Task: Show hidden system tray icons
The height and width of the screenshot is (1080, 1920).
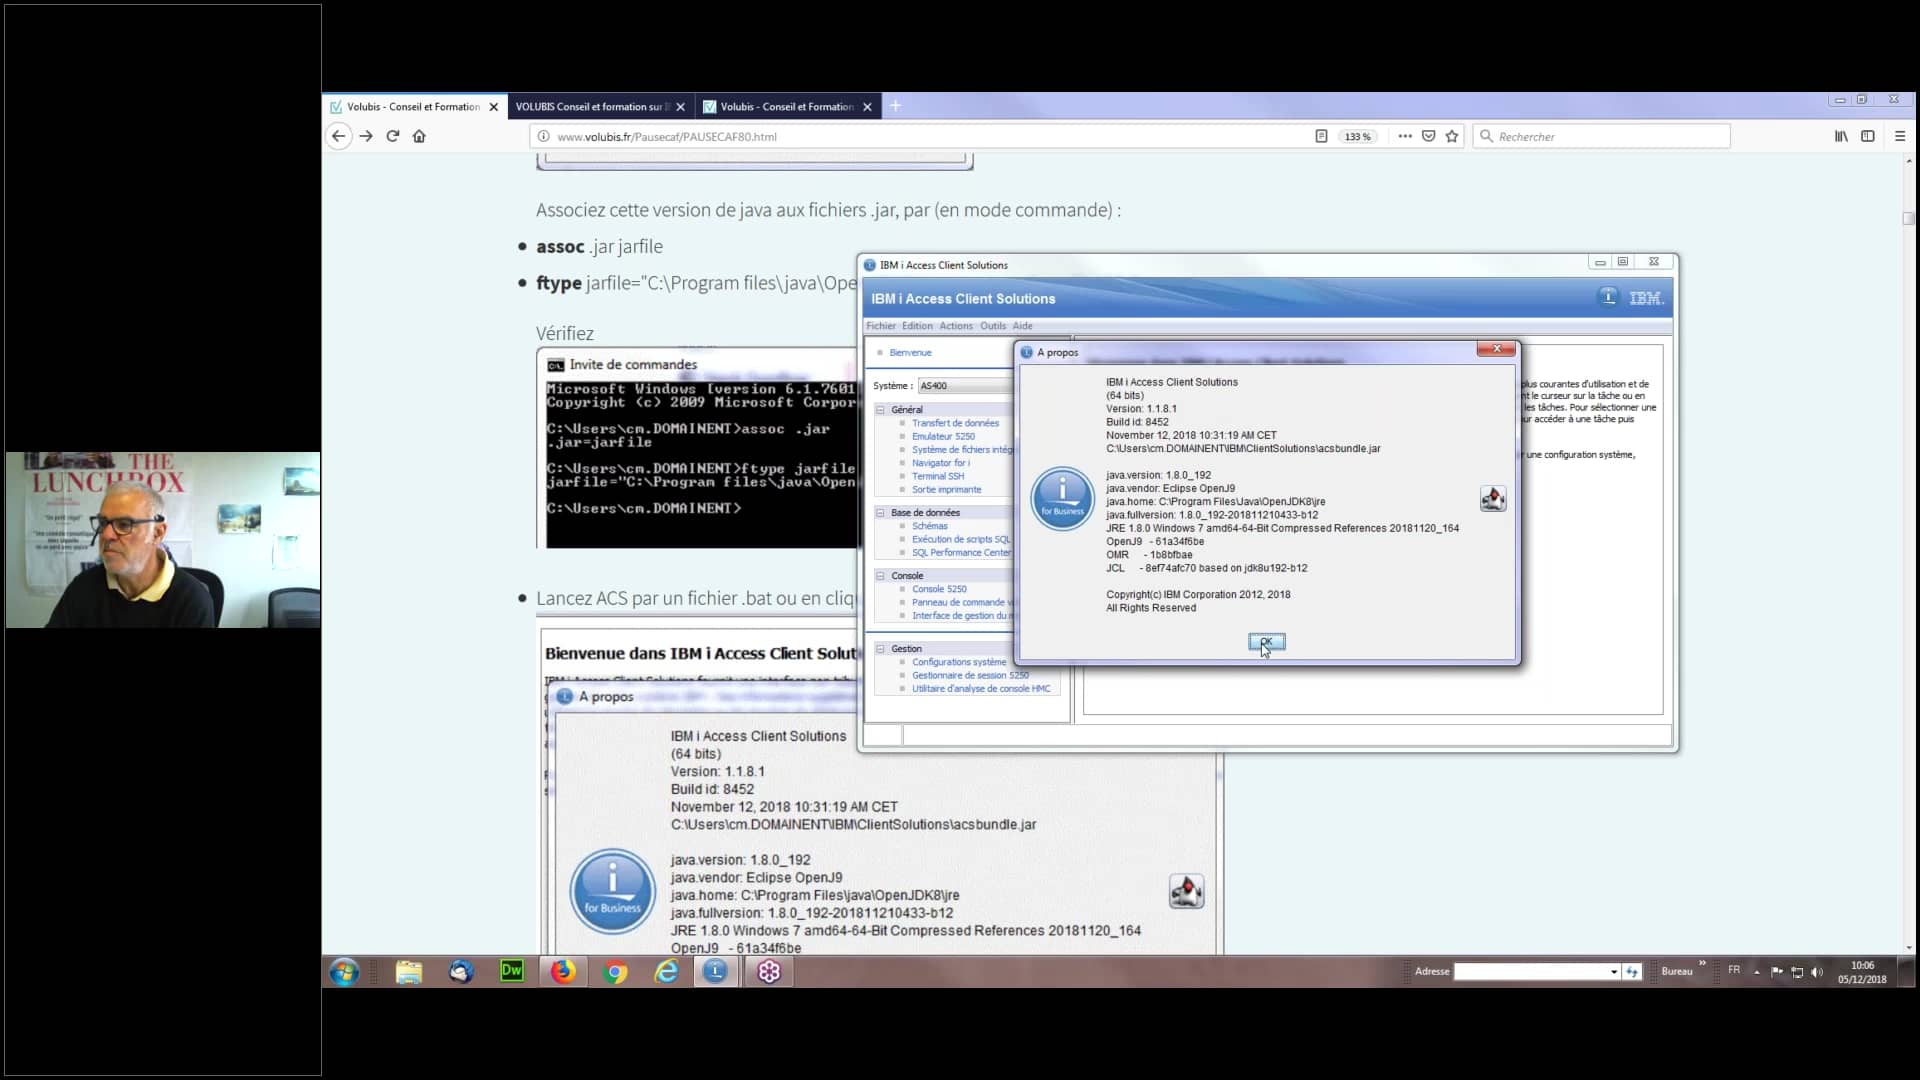Action: point(1756,972)
